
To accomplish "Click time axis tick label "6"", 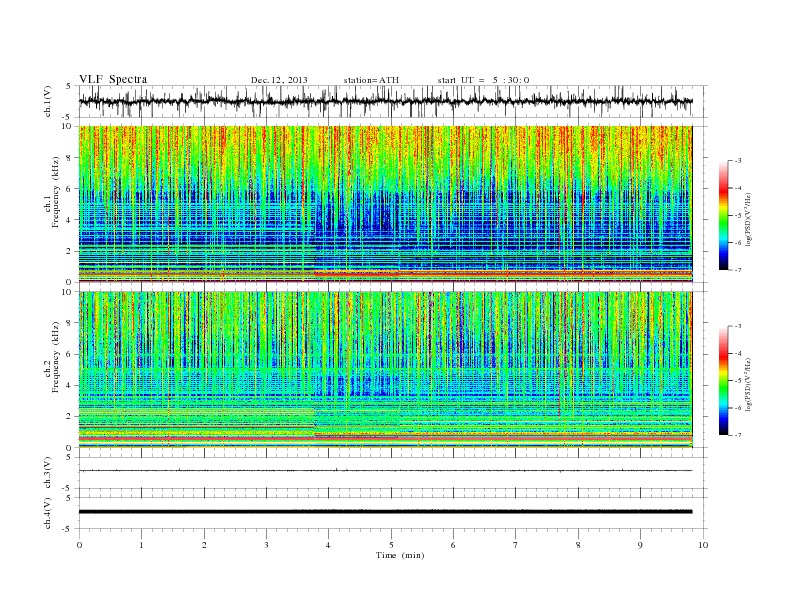I will click(x=454, y=545).
